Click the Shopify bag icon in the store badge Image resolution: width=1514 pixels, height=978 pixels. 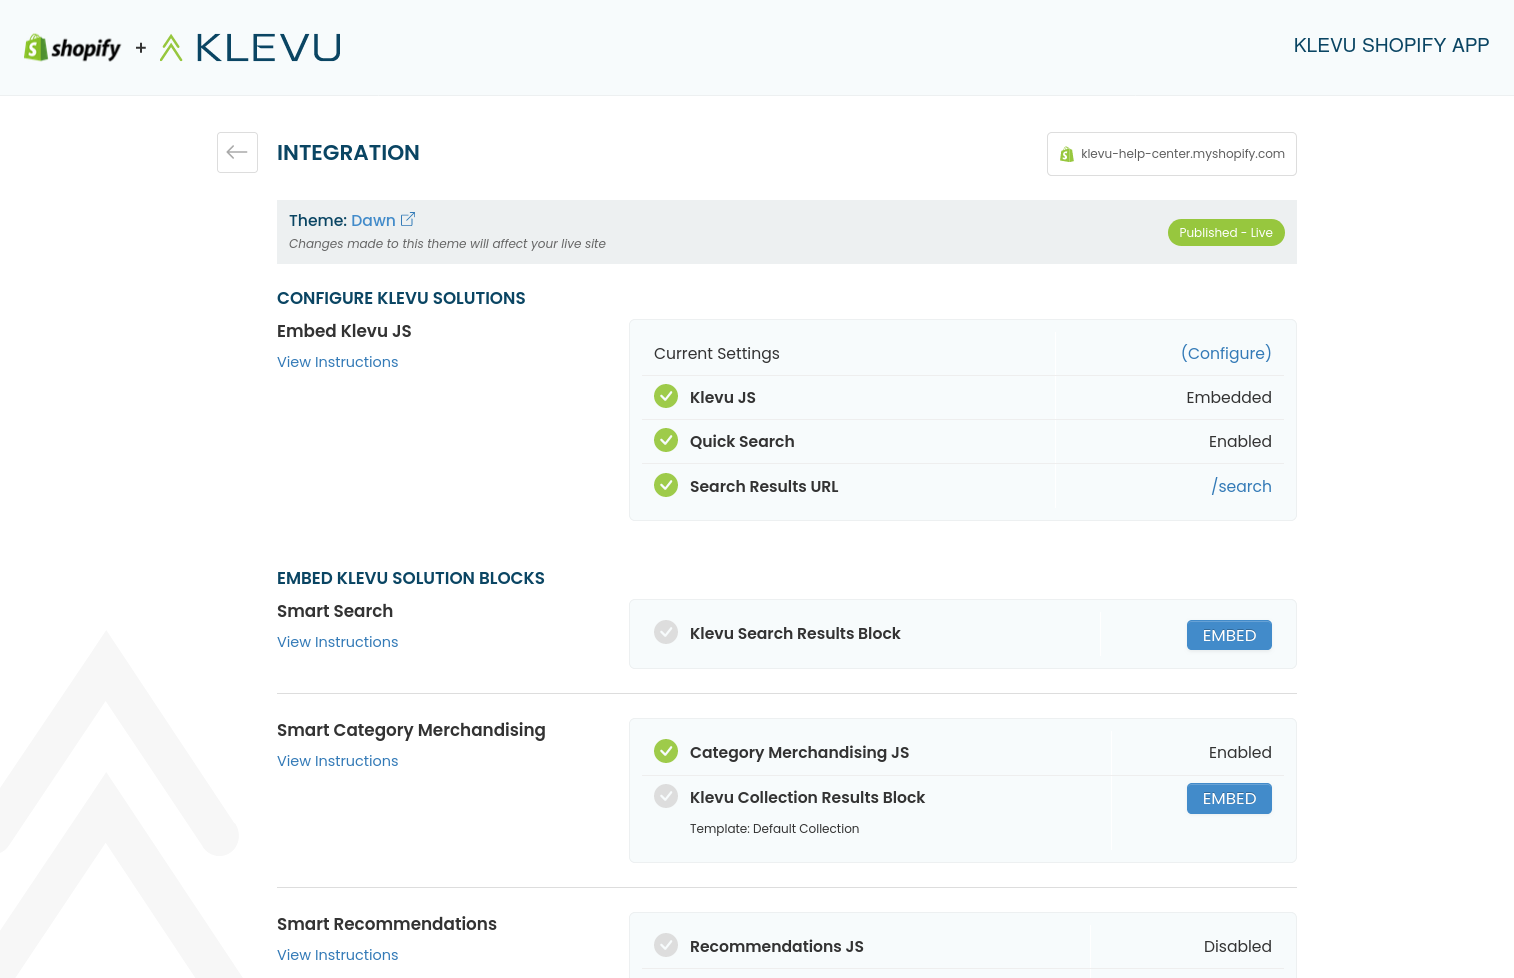coord(1067,154)
